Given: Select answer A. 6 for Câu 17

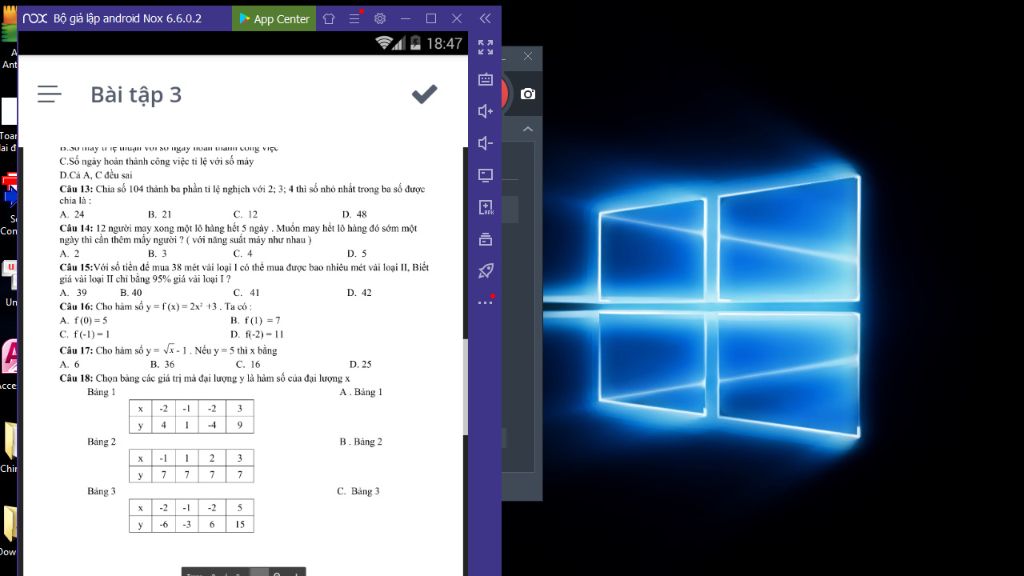Looking at the screenshot, I should click(x=69, y=364).
